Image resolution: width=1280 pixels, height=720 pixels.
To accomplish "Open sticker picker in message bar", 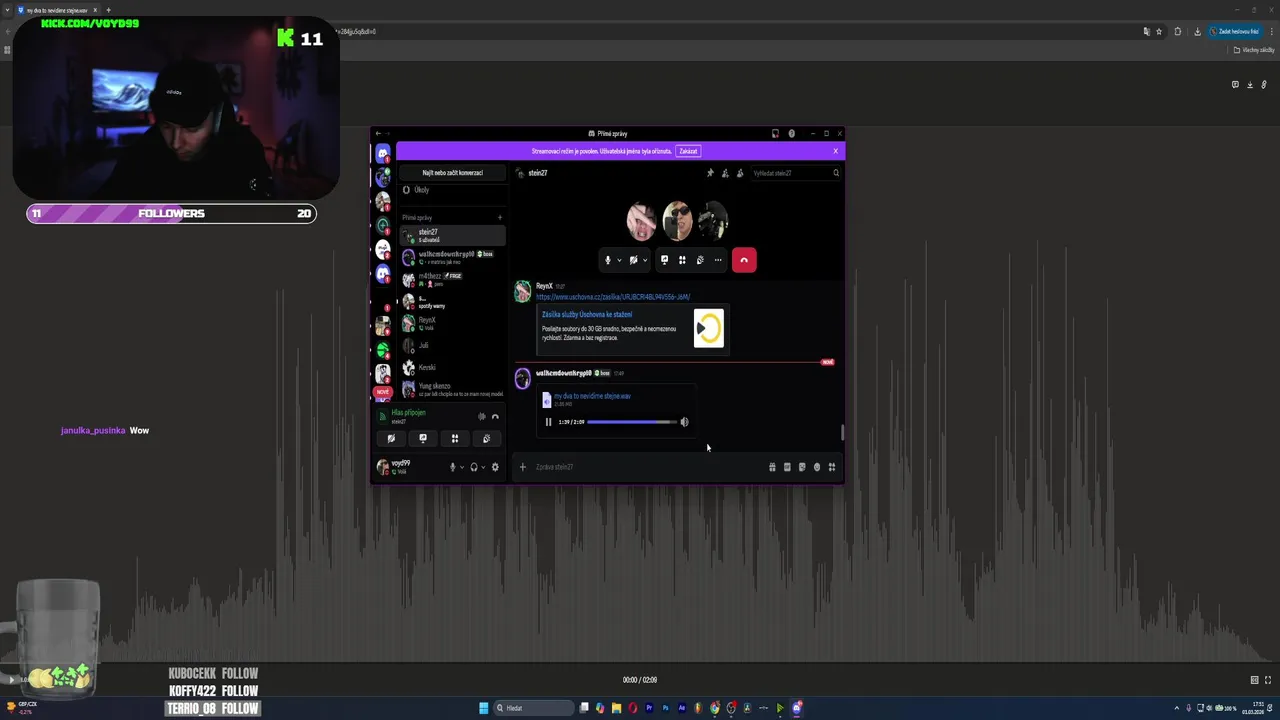I will pyautogui.click(x=802, y=467).
